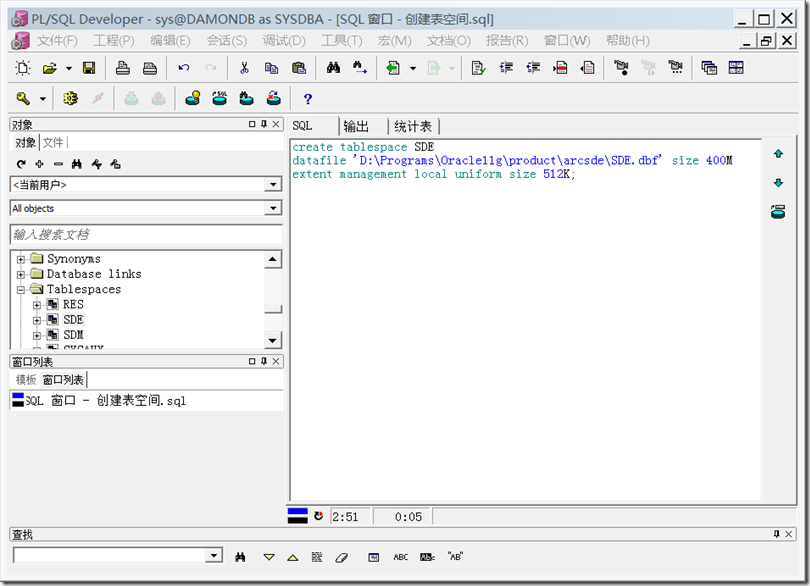The height and width of the screenshot is (586, 810).
Task: Click the Paste clipboard icon
Action: [x=299, y=68]
